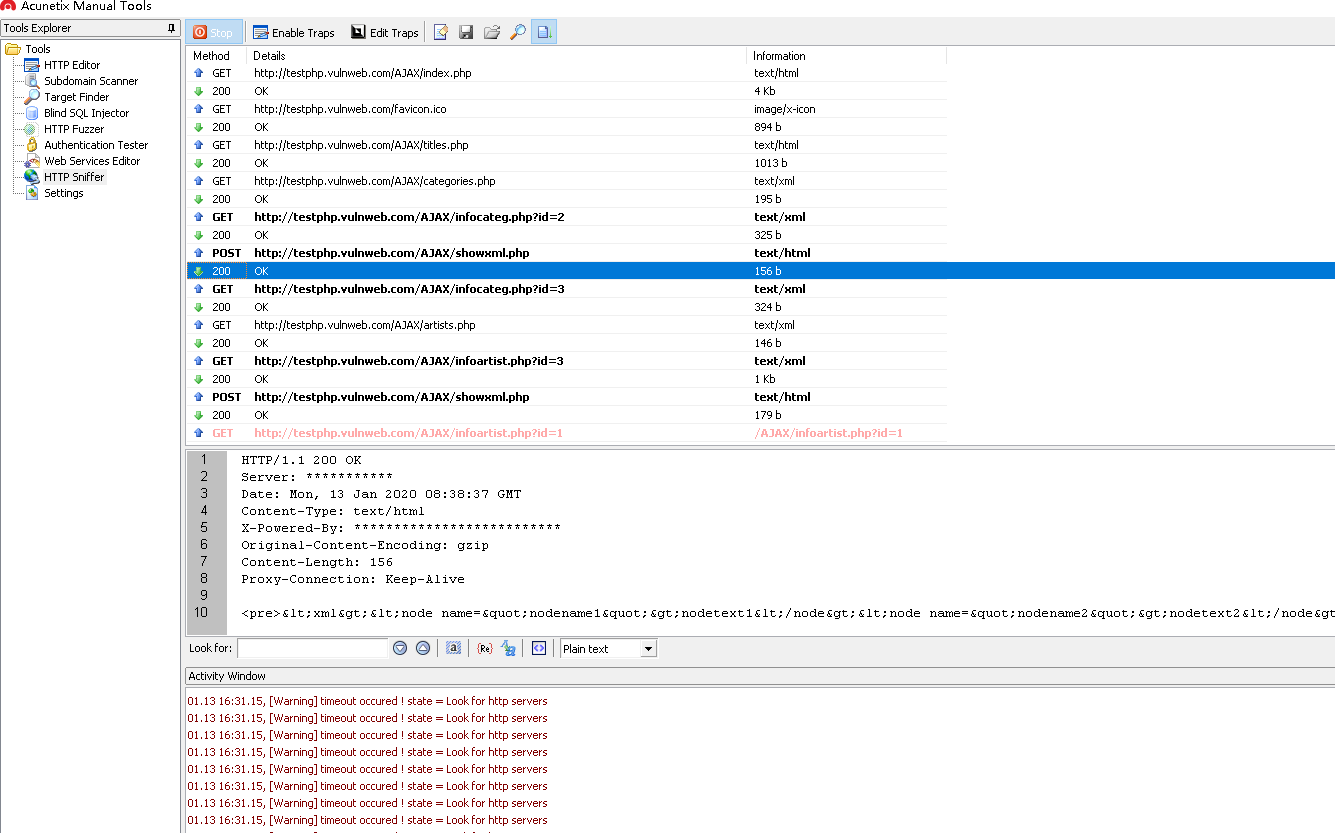Click Enable Traps in the toolbar
The height and width of the screenshot is (833, 1335).
[293, 33]
